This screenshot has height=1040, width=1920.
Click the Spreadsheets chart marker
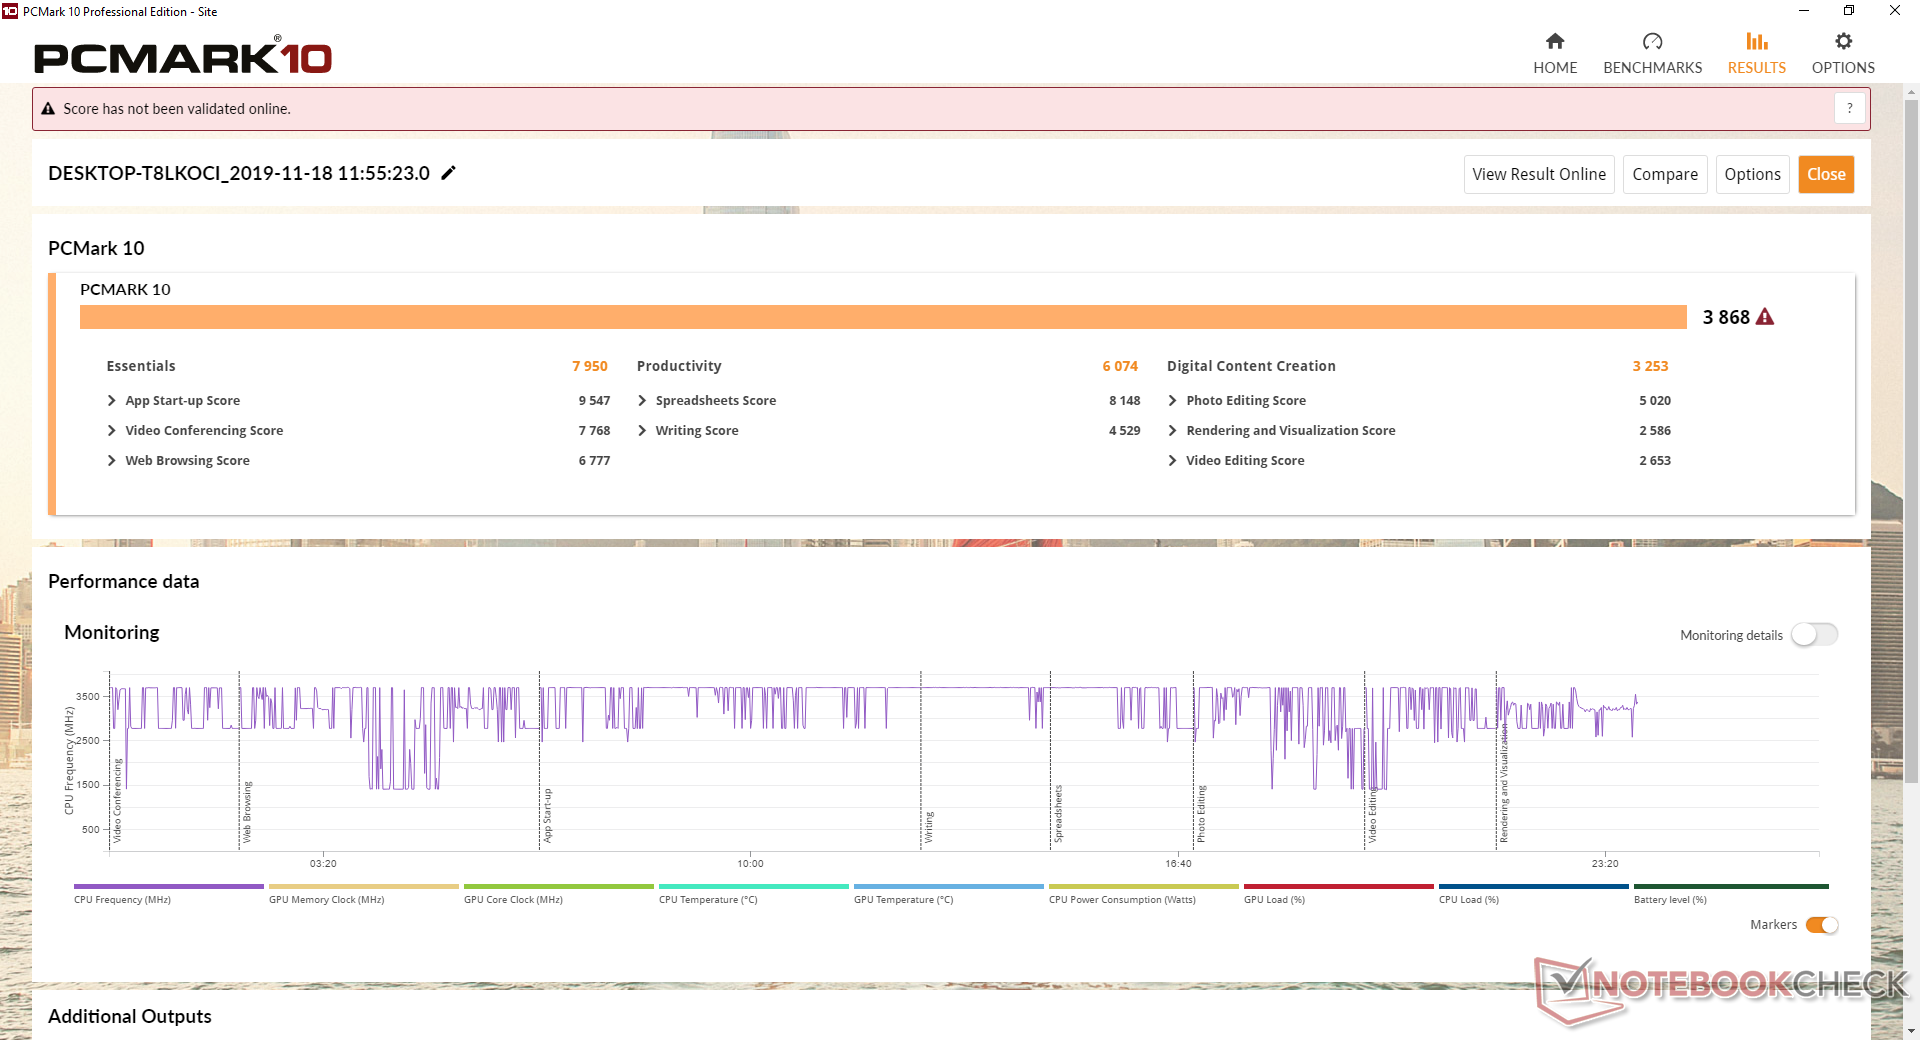(x=1058, y=813)
